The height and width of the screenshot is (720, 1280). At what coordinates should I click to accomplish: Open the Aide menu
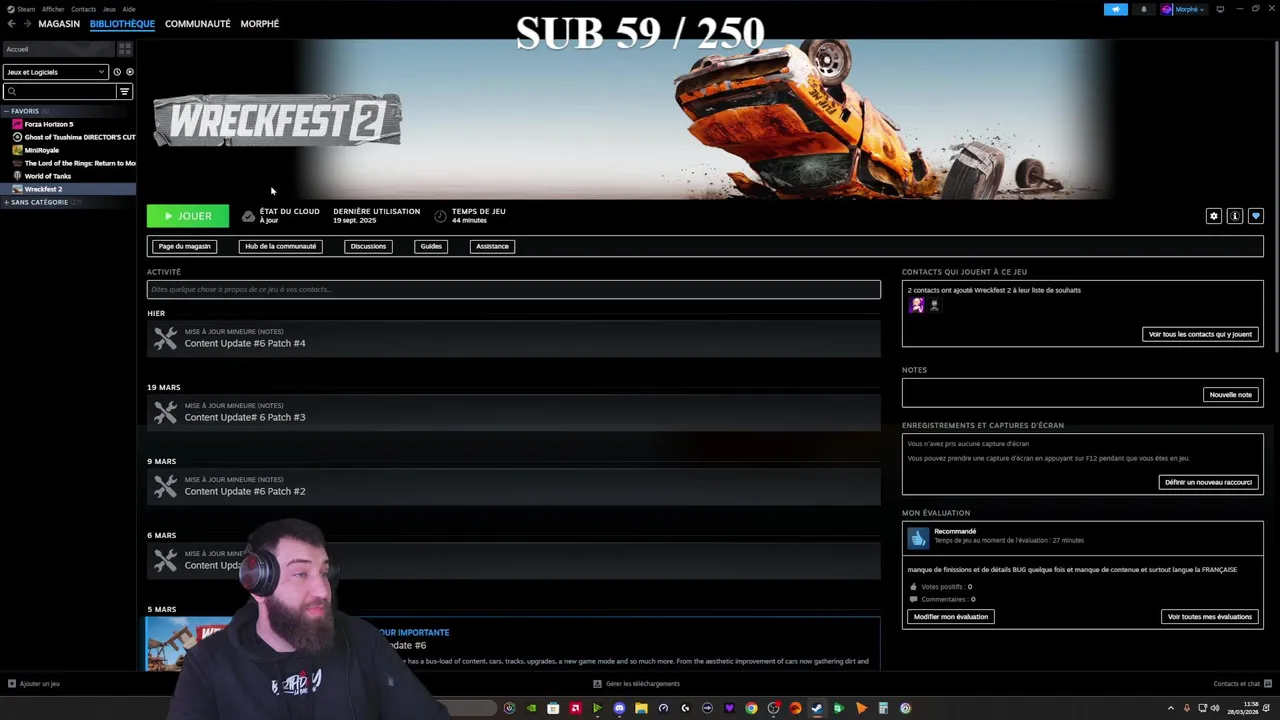coord(129,9)
